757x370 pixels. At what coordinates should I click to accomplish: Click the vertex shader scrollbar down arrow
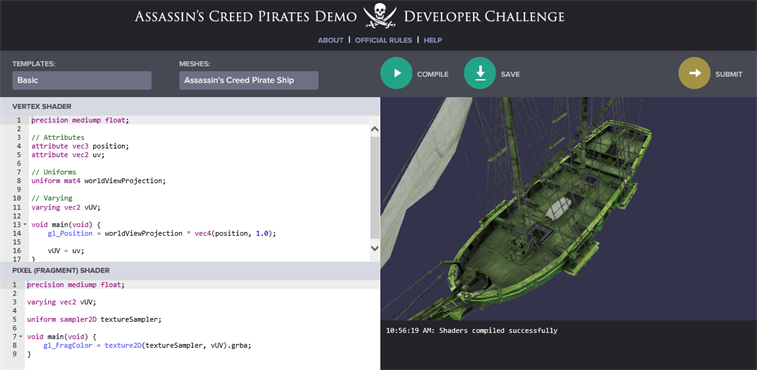pyautogui.click(x=374, y=248)
